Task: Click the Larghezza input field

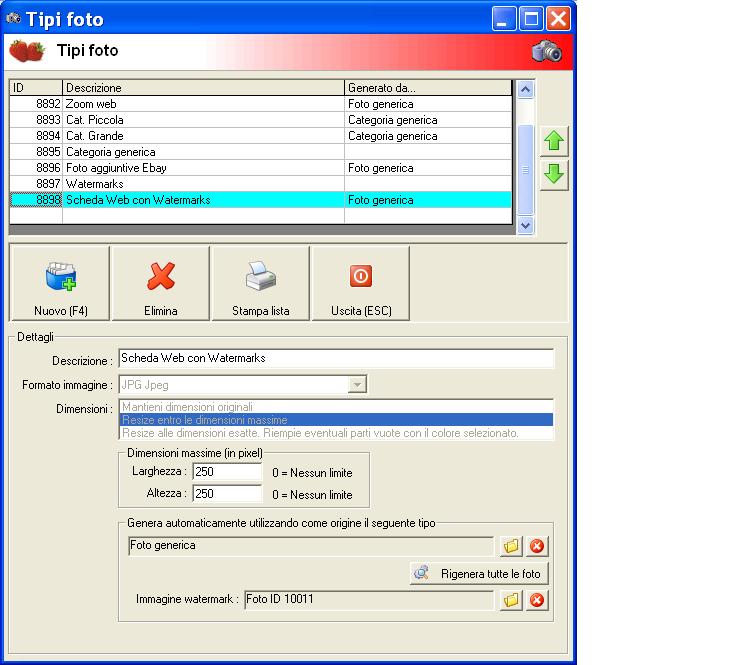Action: [x=227, y=471]
